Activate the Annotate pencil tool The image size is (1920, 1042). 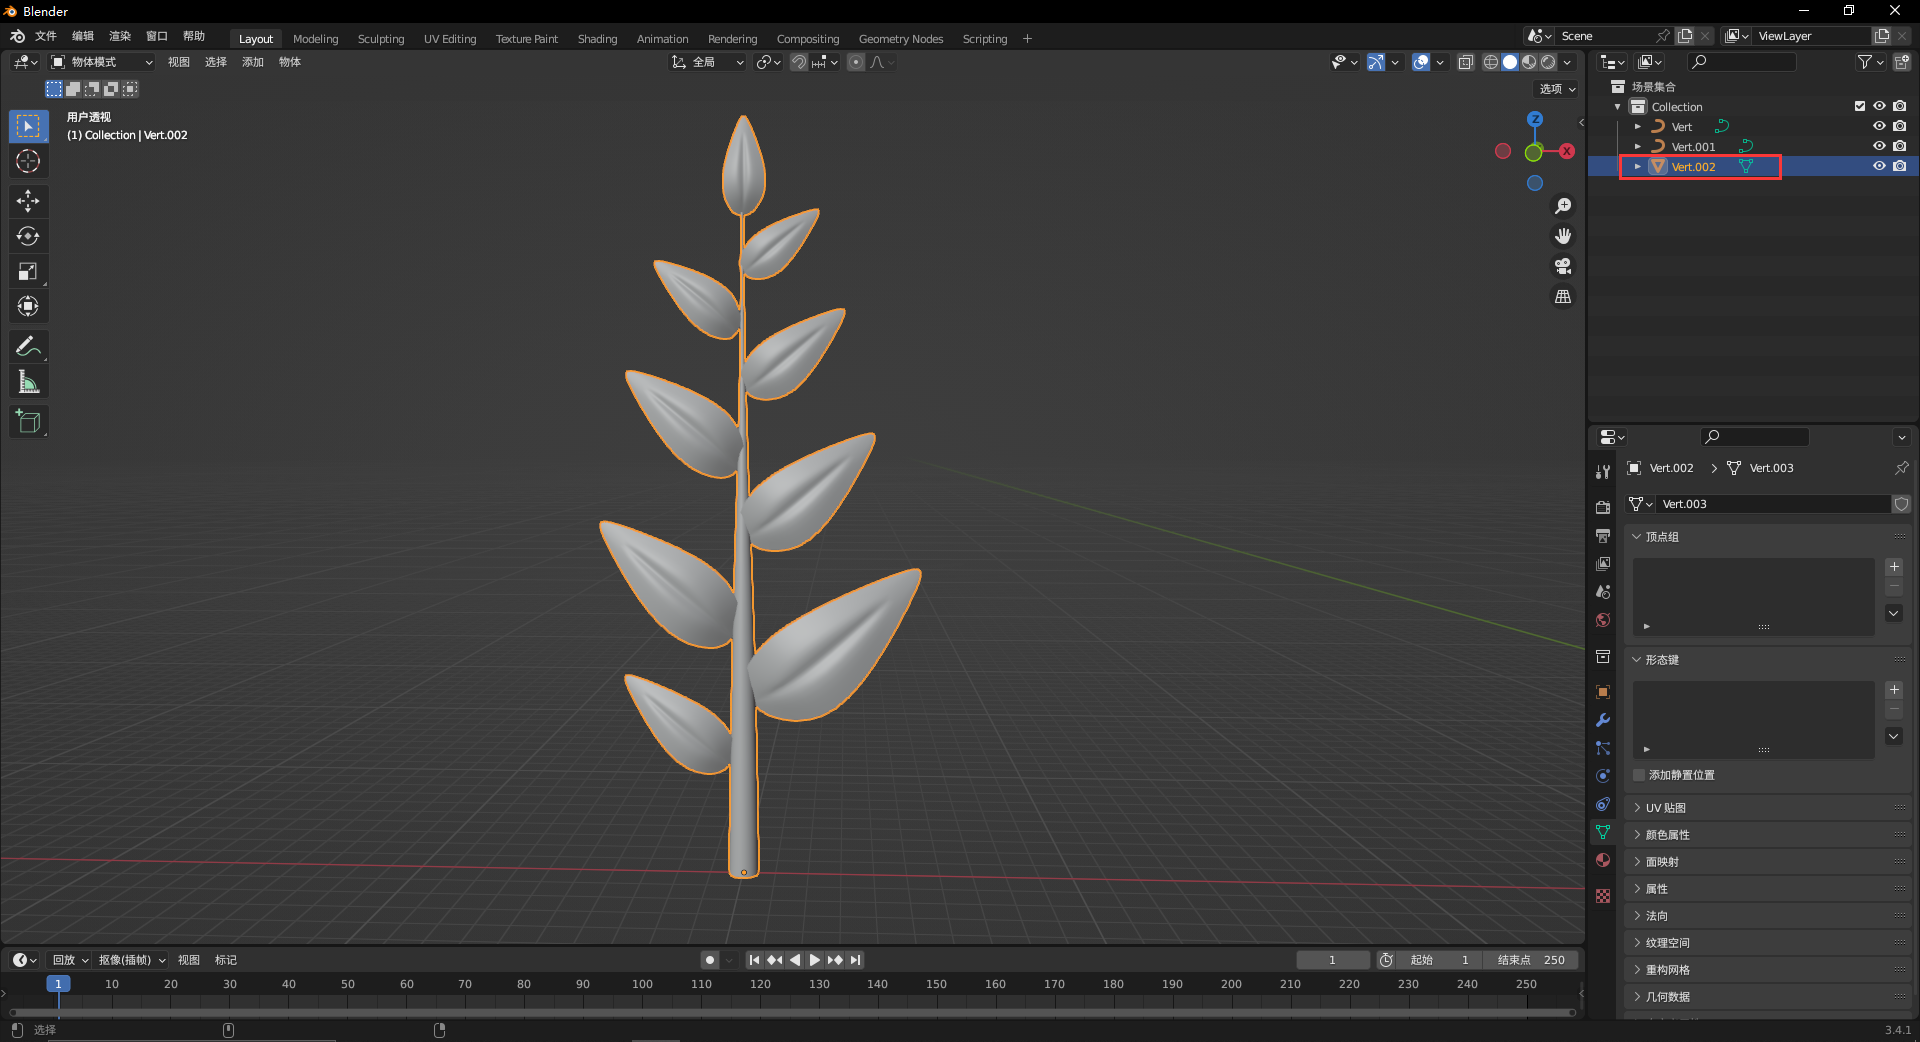[28, 346]
